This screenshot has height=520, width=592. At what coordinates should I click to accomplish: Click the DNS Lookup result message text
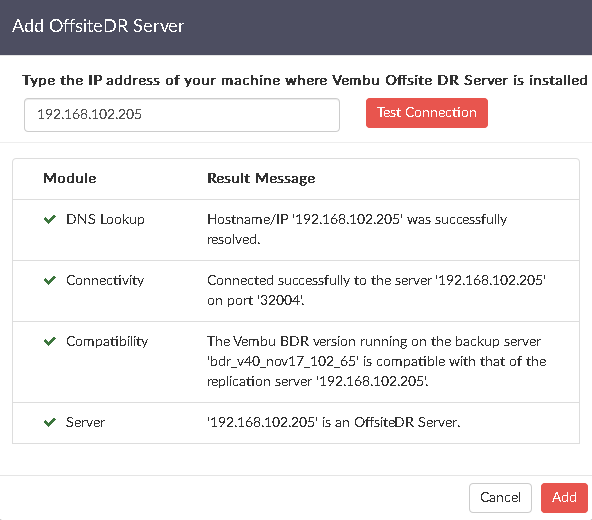[357, 229]
